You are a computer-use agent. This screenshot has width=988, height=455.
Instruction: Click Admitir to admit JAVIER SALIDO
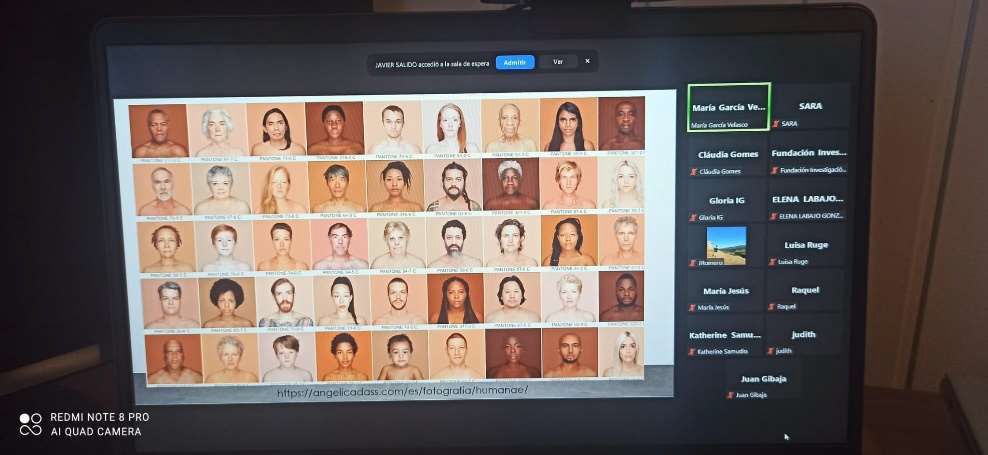click(515, 62)
